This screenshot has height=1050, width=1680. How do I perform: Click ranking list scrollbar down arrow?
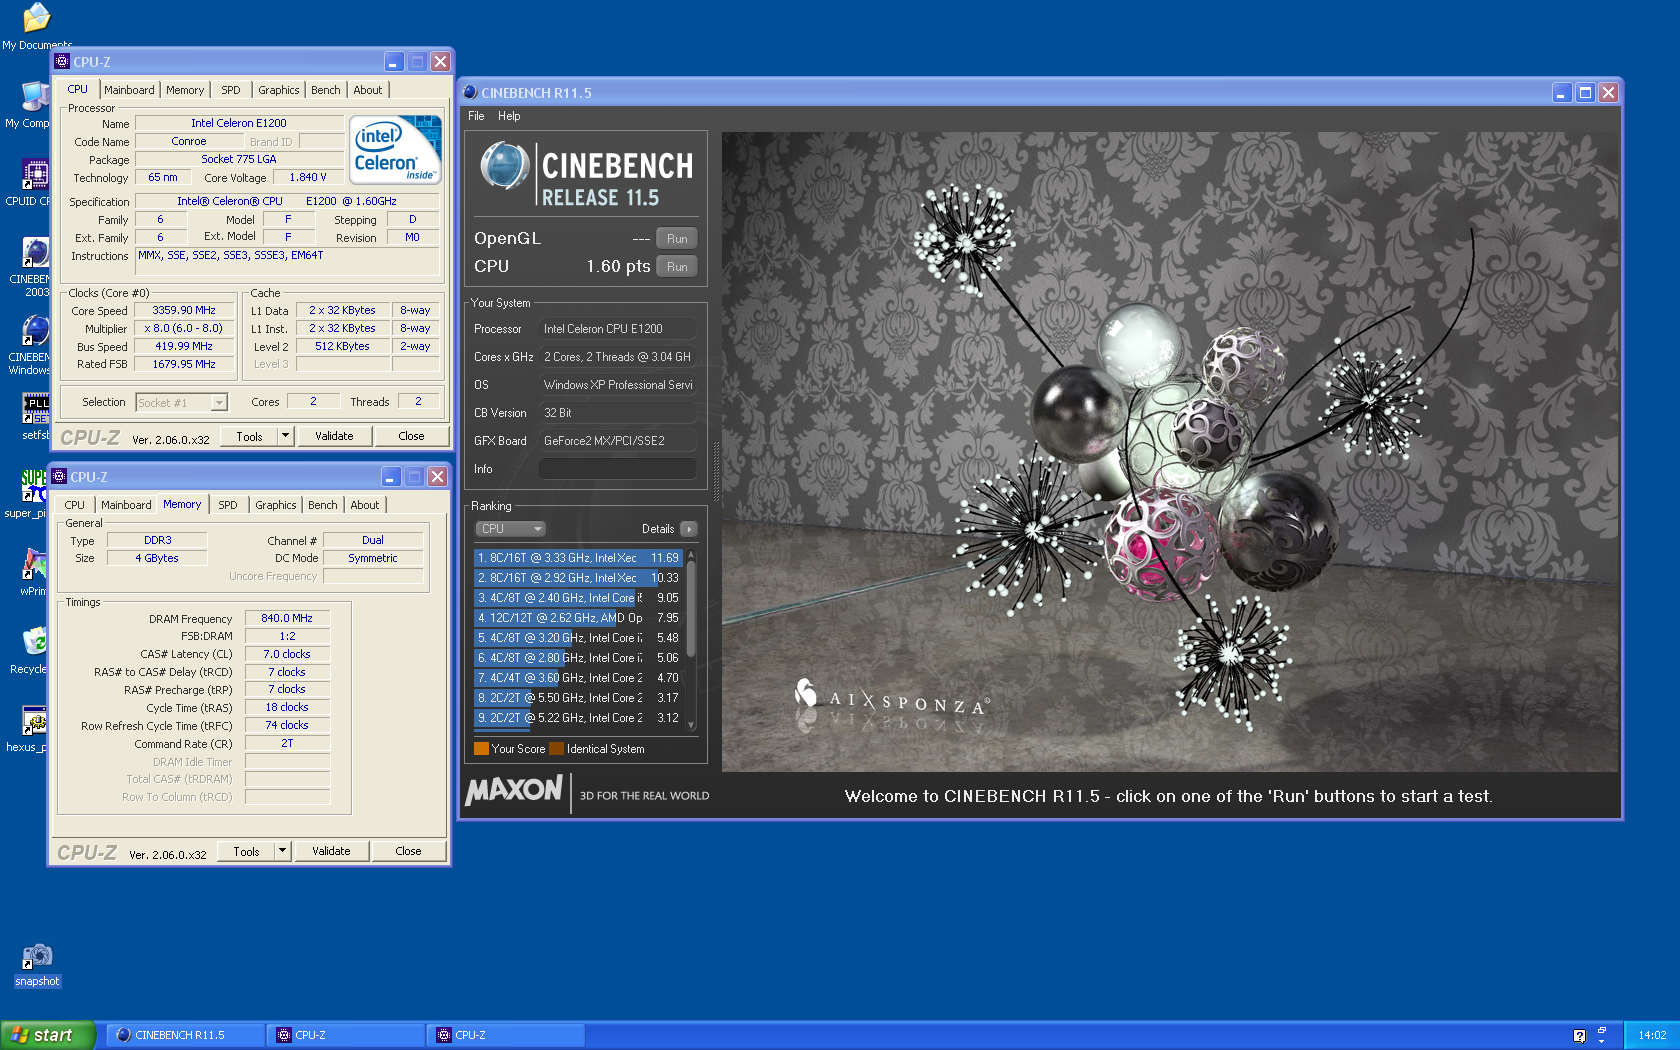(x=691, y=726)
